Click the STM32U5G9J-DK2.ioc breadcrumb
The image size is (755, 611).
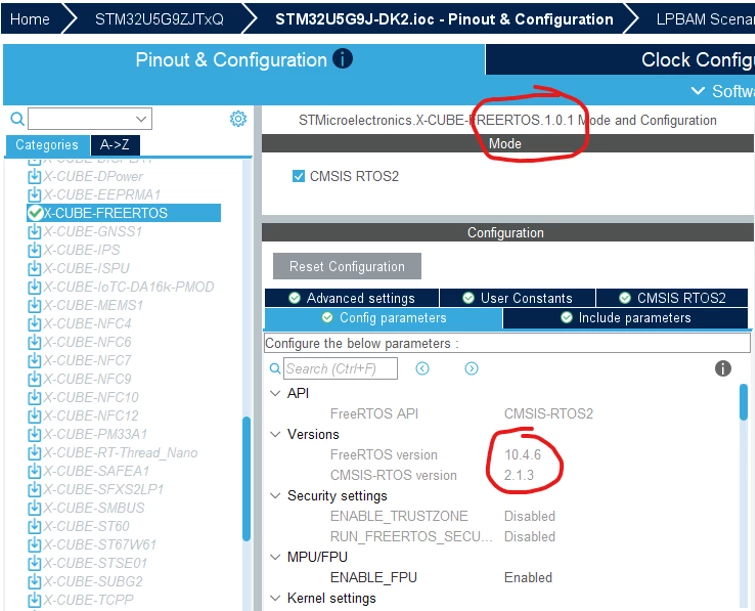tap(444, 19)
